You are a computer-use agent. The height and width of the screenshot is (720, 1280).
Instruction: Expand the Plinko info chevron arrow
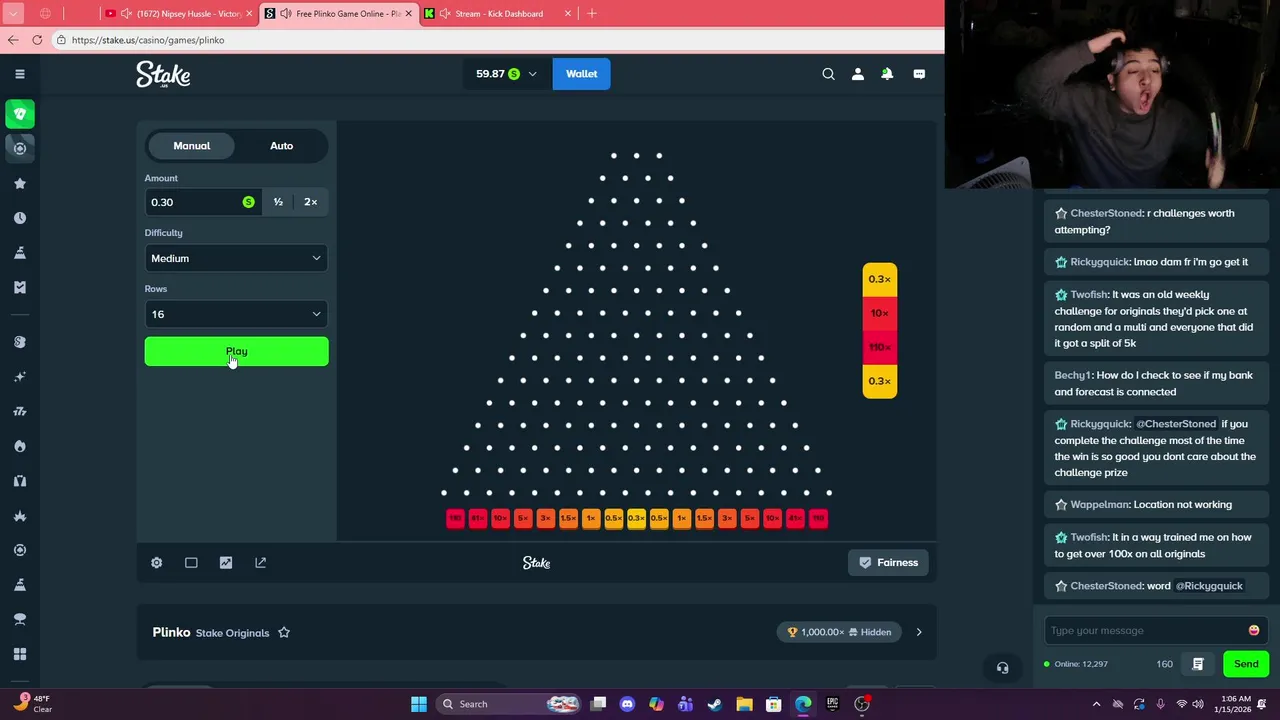[x=919, y=632]
